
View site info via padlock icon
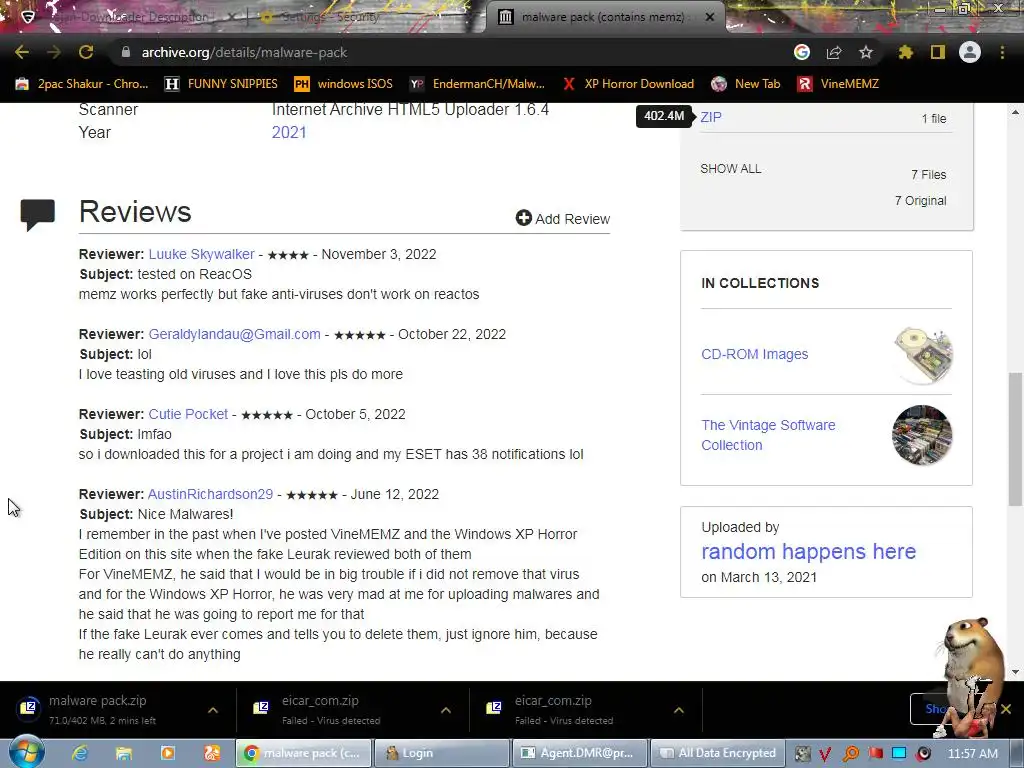pyautogui.click(x=125, y=52)
